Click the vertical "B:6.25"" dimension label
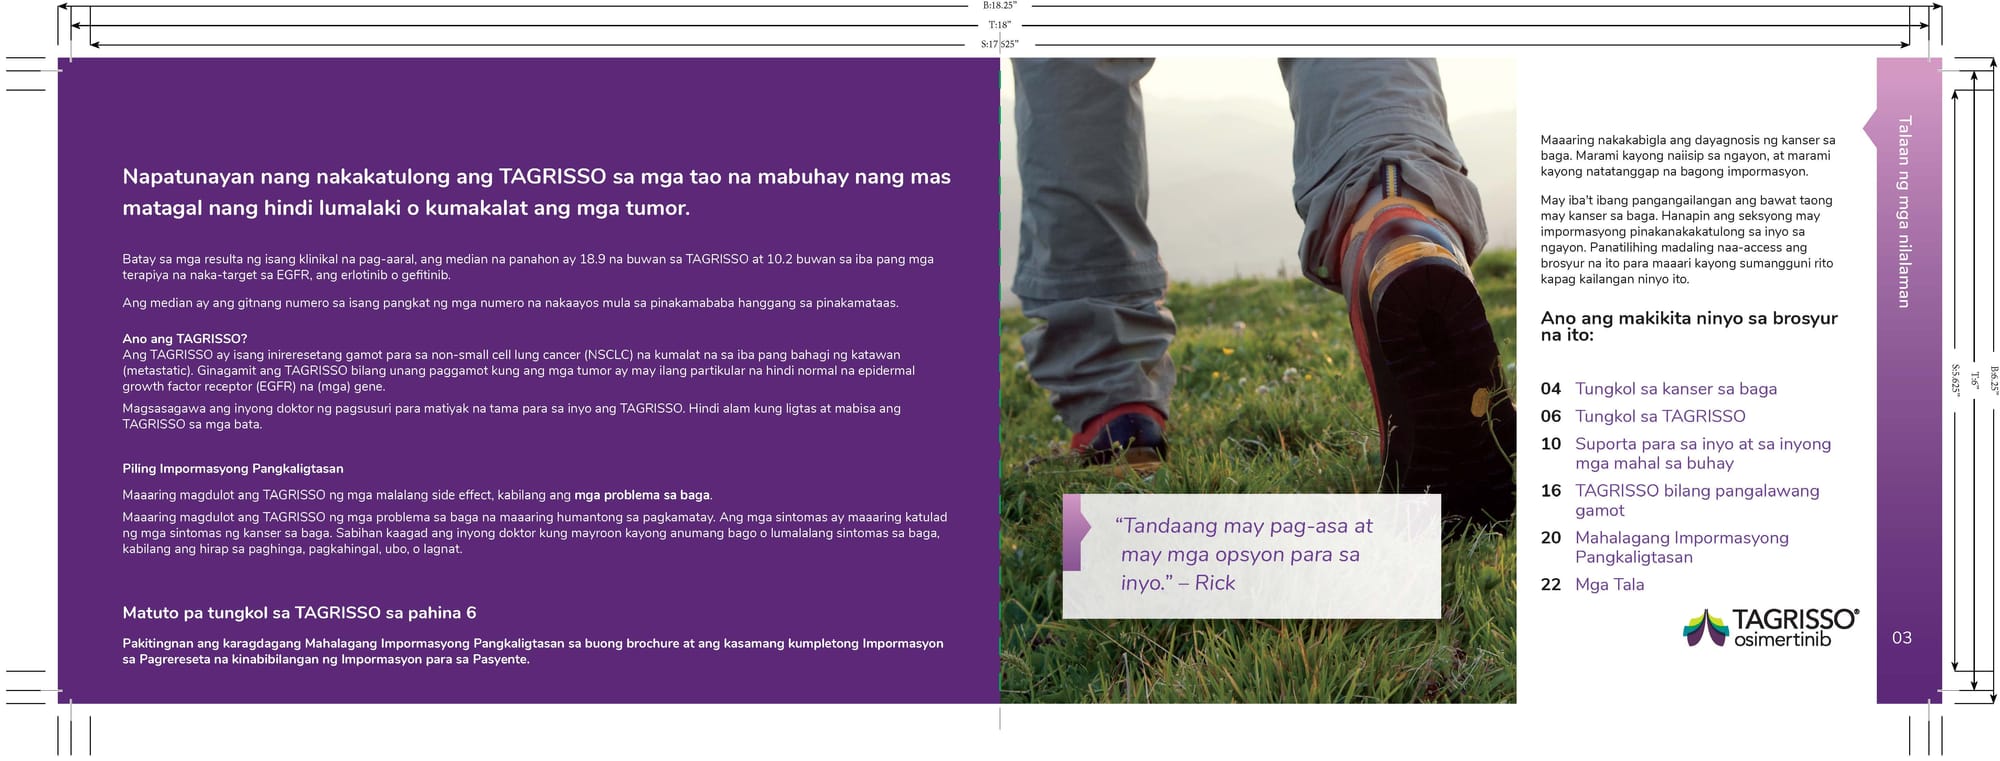 1993,380
